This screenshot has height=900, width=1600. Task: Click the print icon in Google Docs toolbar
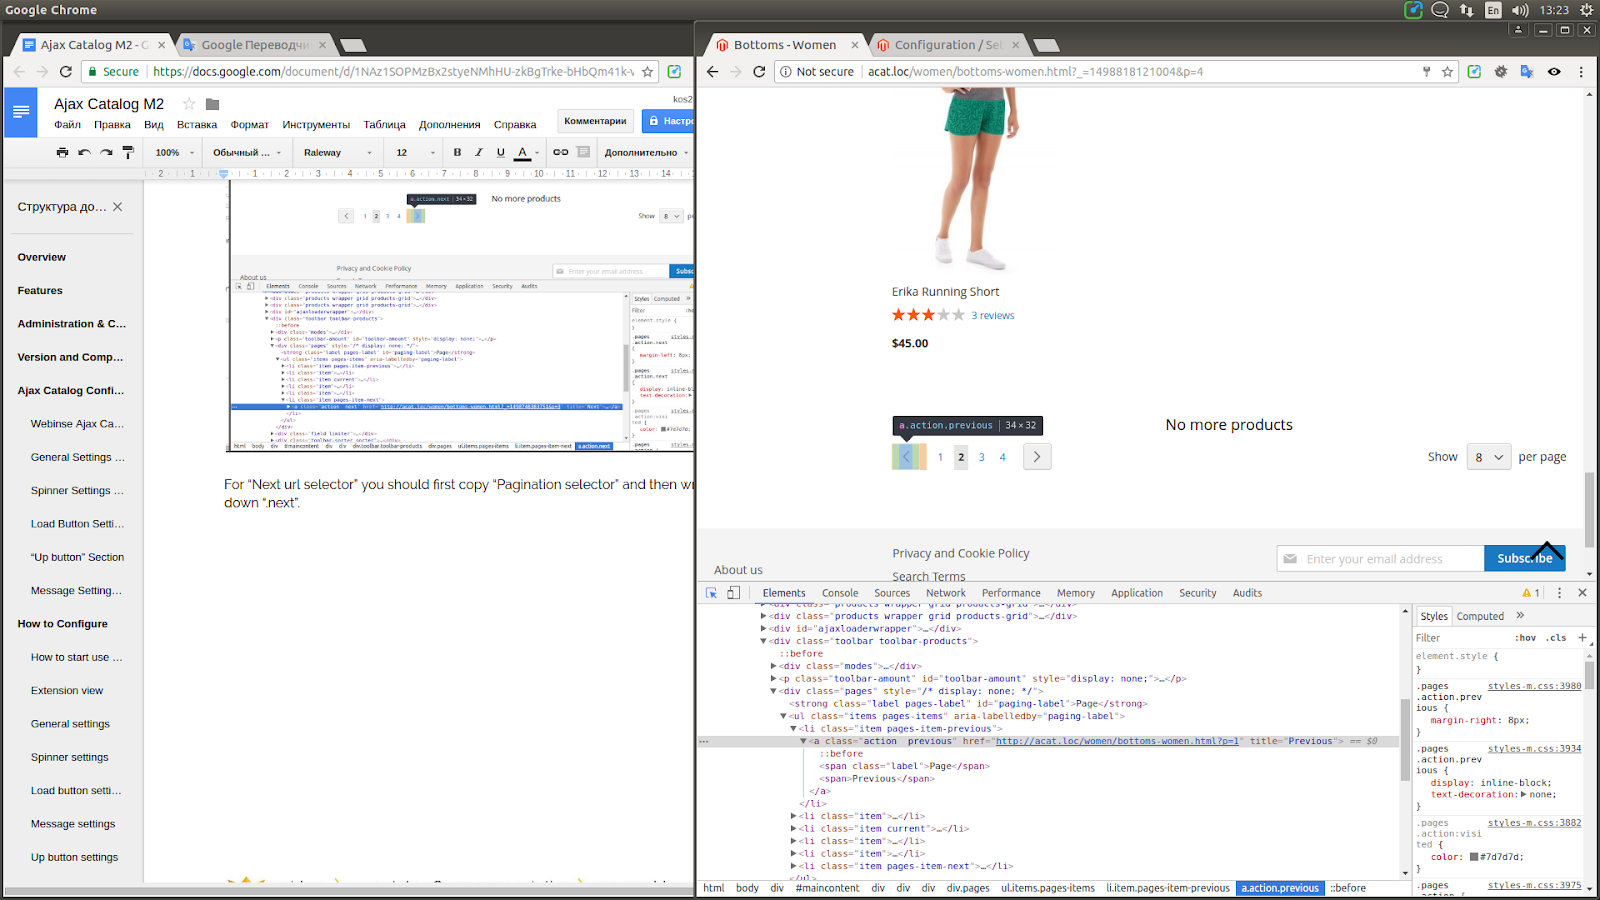point(62,152)
